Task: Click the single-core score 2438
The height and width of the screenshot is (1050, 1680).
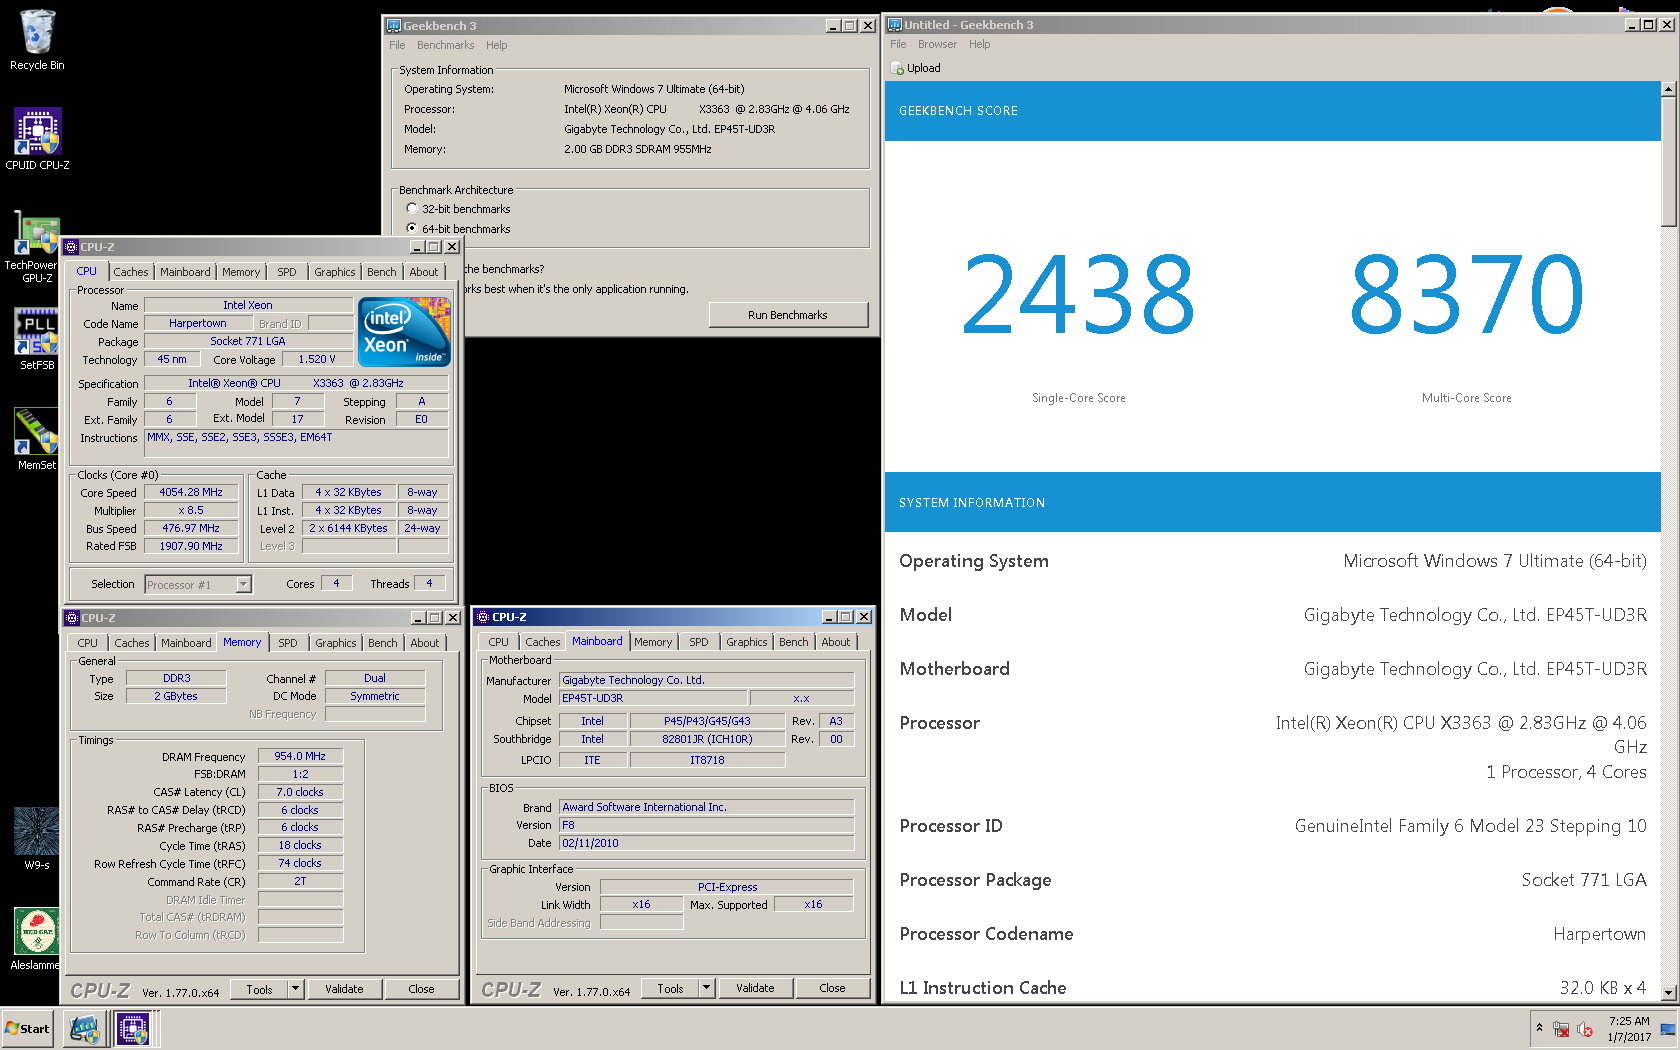Action: tap(1078, 294)
